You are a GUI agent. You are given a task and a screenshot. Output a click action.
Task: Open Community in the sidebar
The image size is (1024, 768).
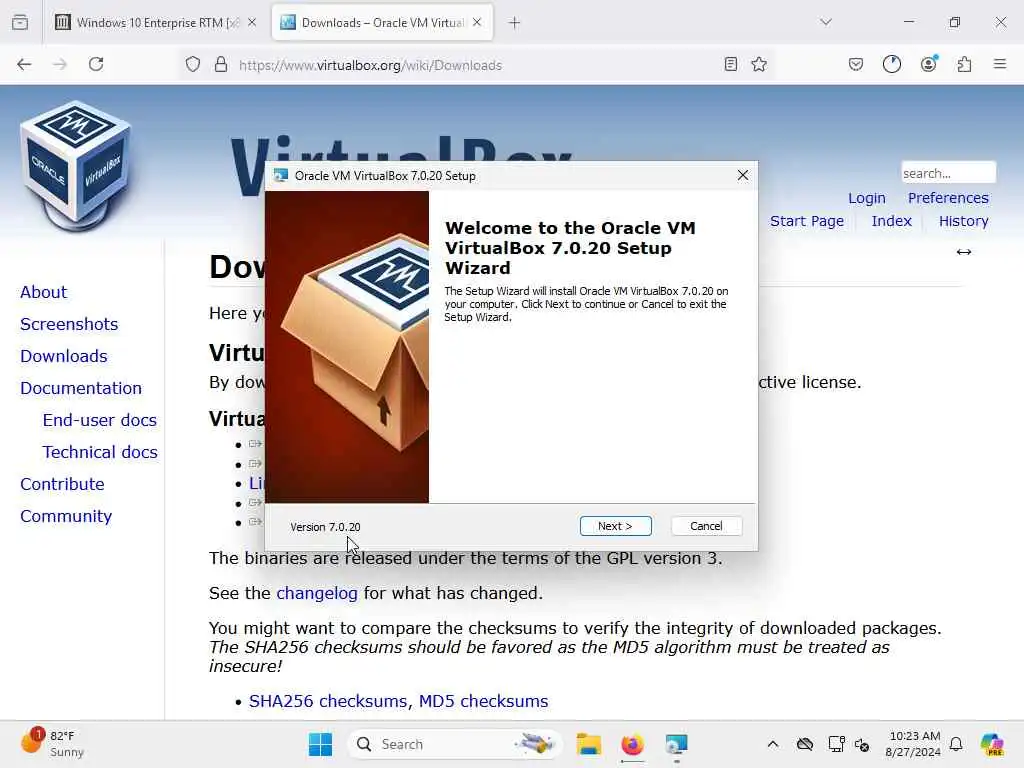point(65,516)
